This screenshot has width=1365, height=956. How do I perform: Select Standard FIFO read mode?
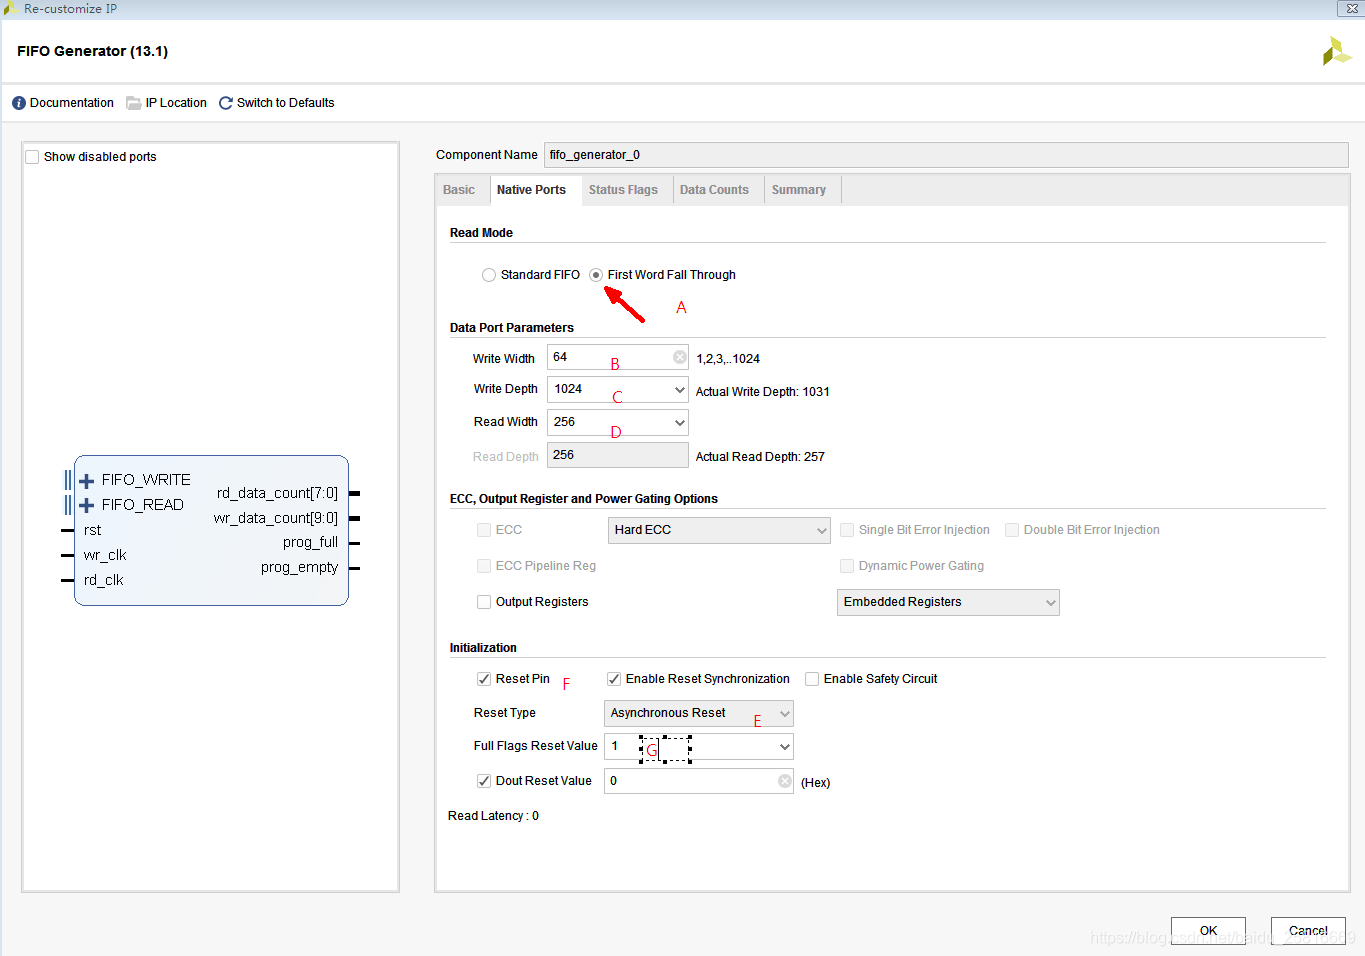point(489,275)
